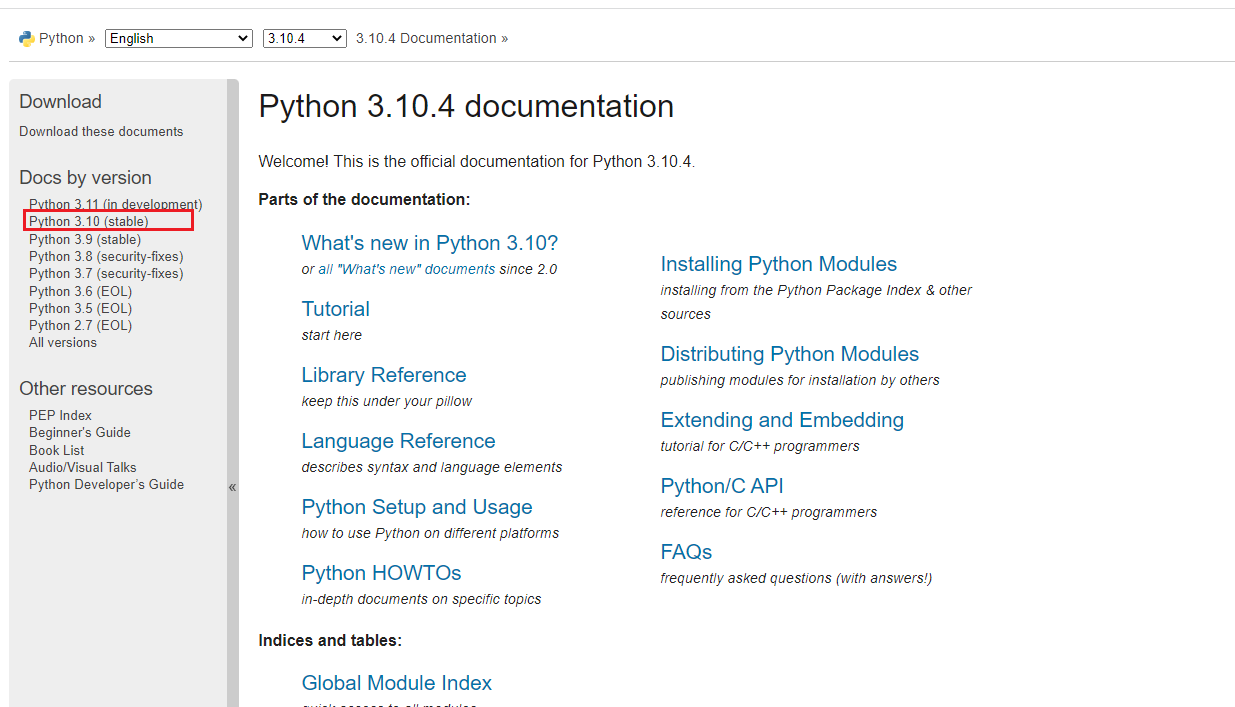Select Python 3.9 (stable) version
The width and height of the screenshot is (1235, 707).
(85, 240)
